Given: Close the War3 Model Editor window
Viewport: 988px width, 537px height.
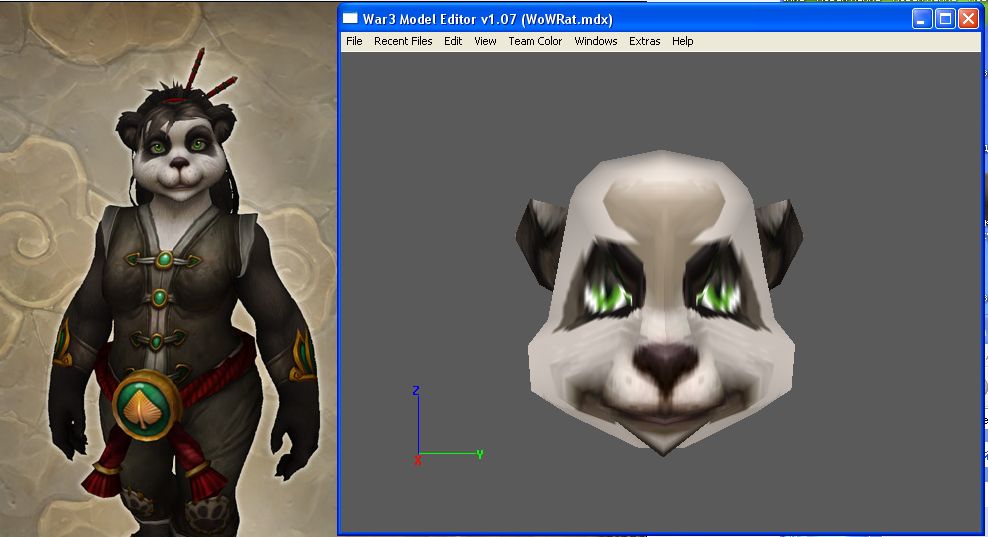Looking at the screenshot, I should pyautogui.click(x=968, y=18).
